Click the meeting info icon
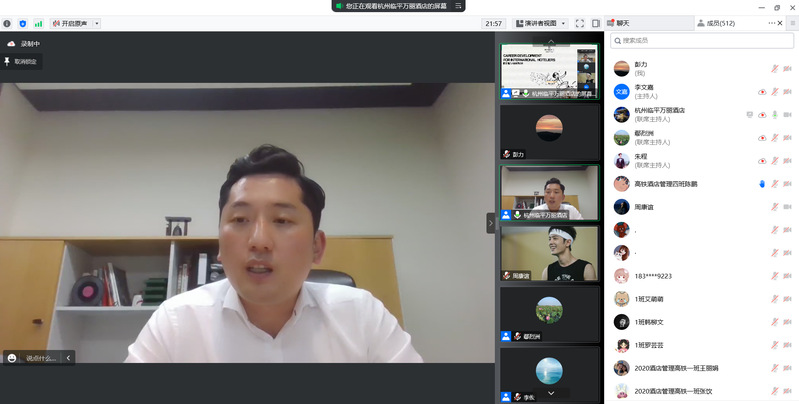 pyautogui.click(x=7, y=23)
